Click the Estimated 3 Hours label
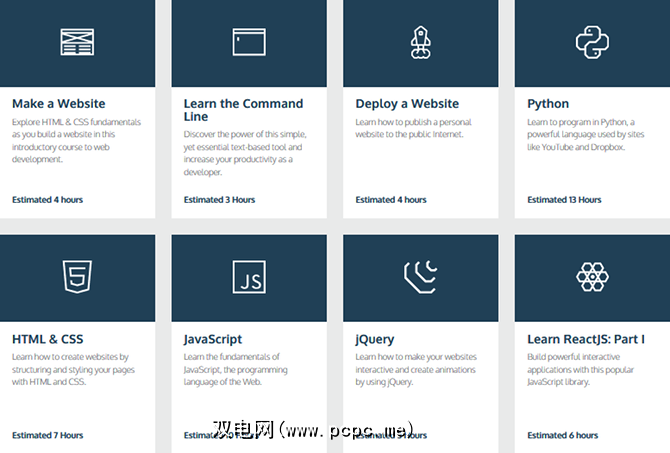Screen dimensions: 670x453 pos(219,200)
